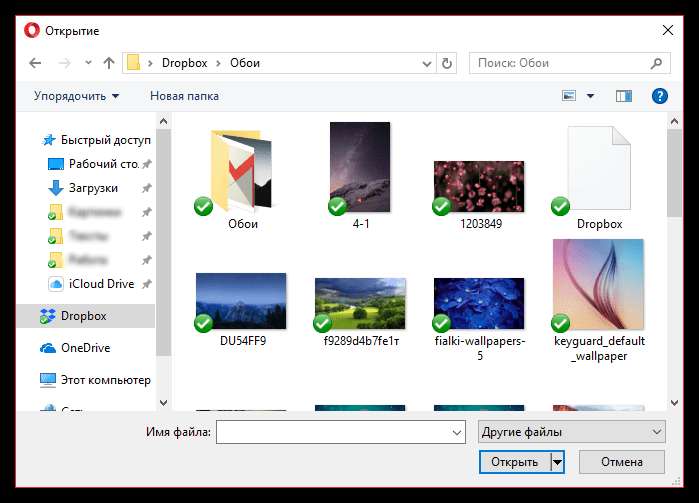Expand the file name dropdown arrow

coord(456,433)
